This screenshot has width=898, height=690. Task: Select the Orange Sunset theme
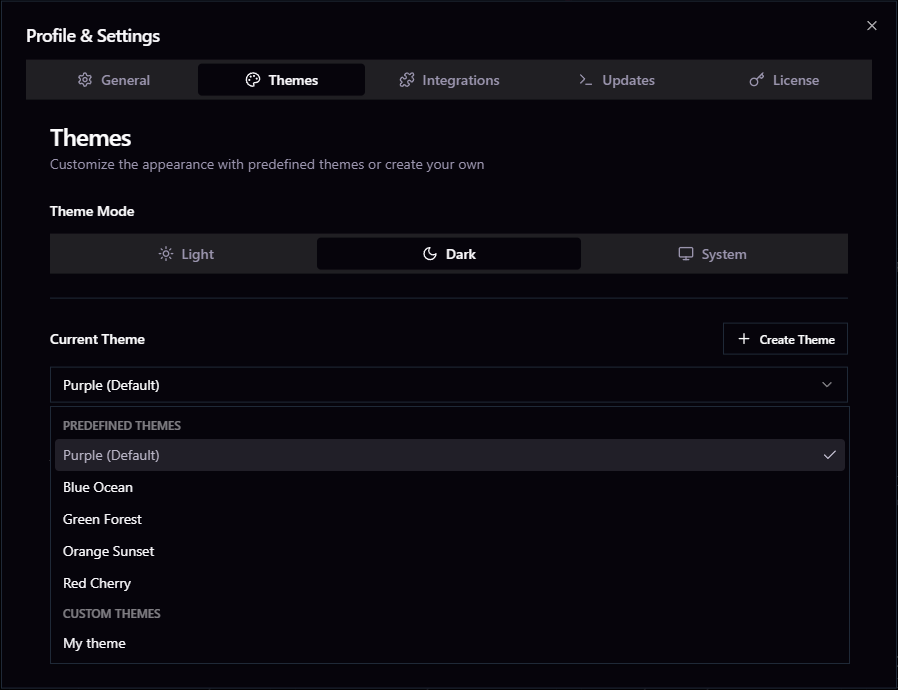[x=108, y=551]
